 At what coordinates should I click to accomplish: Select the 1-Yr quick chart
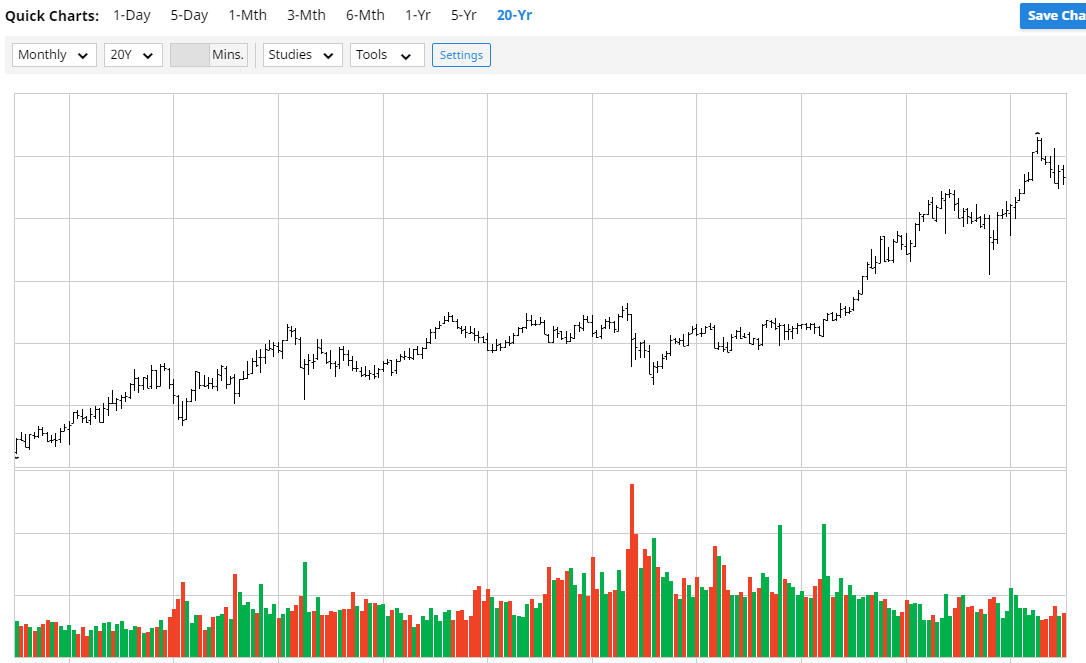(x=418, y=15)
